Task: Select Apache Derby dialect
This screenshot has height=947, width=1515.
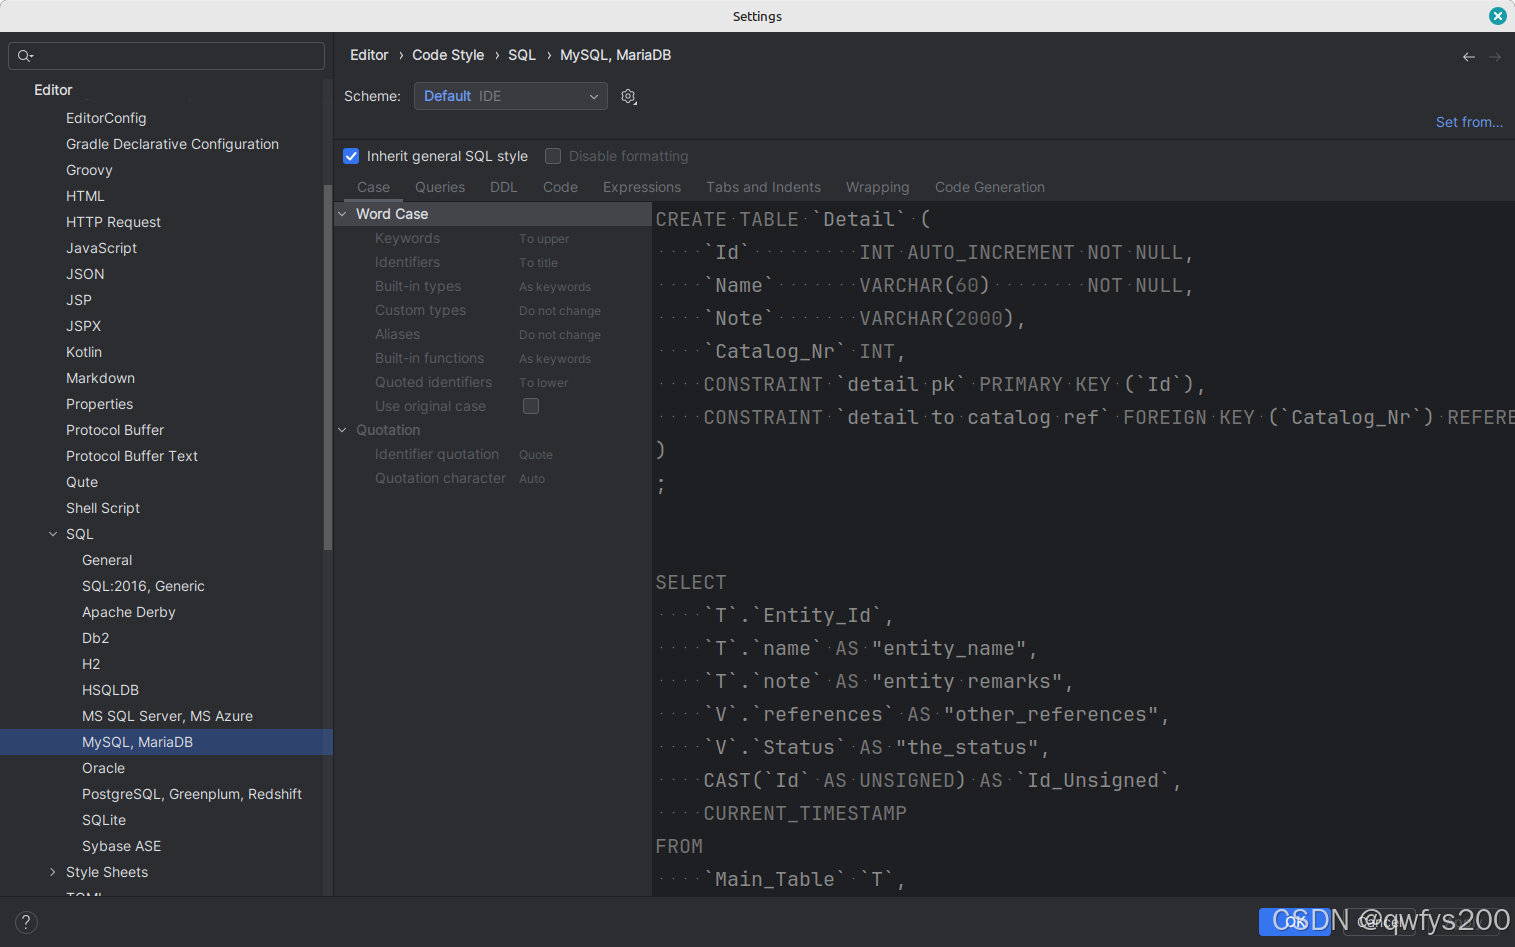Action: [x=129, y=612]
